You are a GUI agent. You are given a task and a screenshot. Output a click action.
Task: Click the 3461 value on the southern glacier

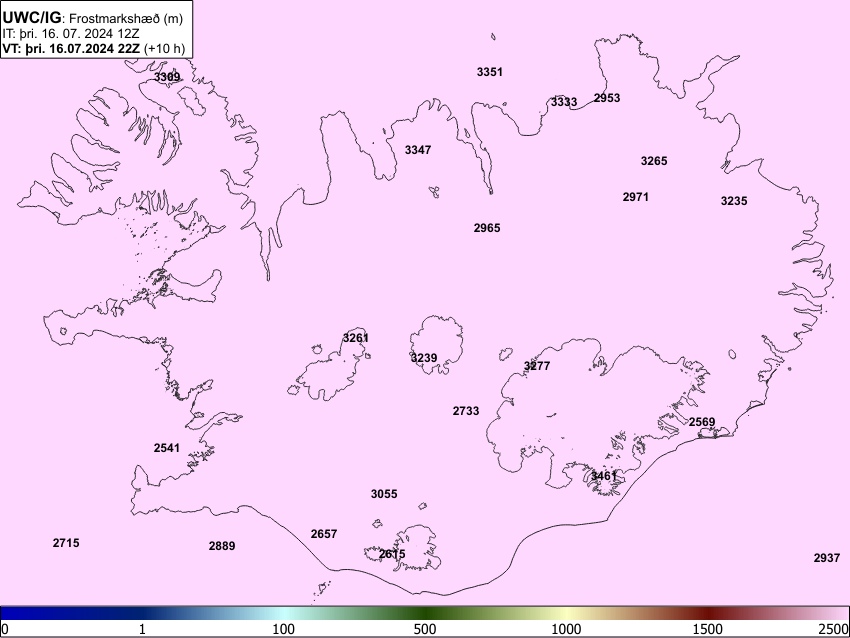[603, 476]
